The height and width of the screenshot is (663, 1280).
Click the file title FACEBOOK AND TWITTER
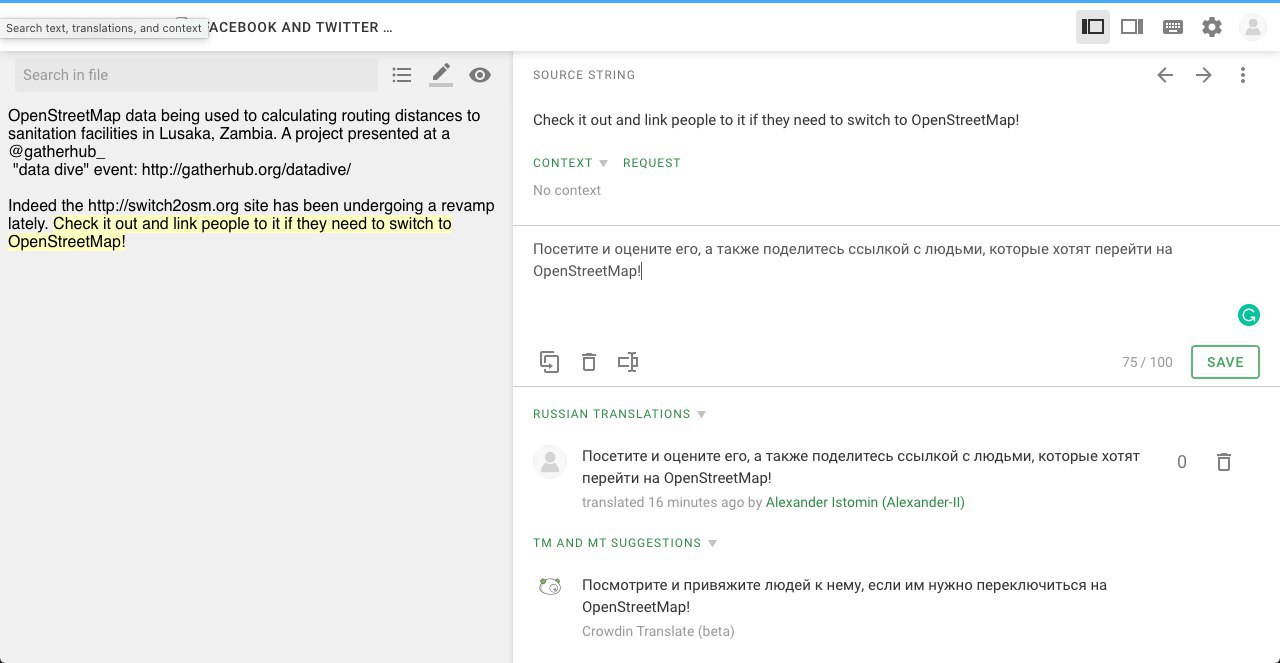click(299, 27)
